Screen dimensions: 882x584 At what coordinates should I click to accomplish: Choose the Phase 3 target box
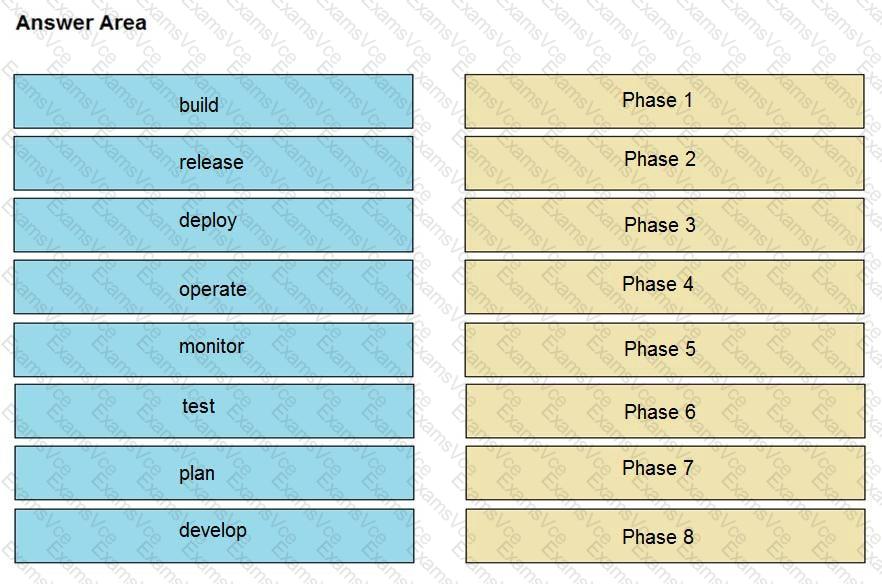pos(664,225)
